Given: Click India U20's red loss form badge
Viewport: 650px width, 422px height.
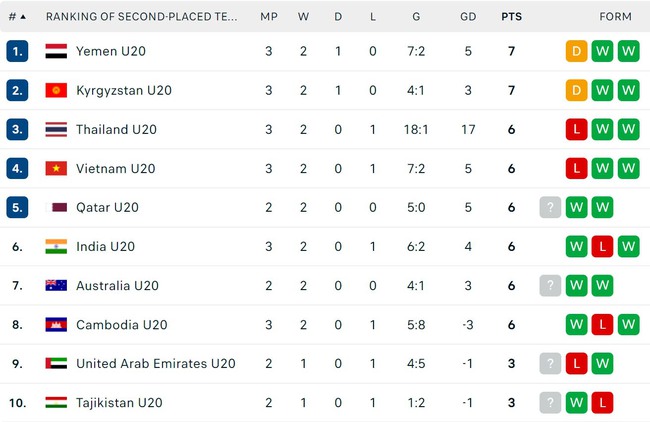Looking at the screenshot, I should click(x=603, y=246).
